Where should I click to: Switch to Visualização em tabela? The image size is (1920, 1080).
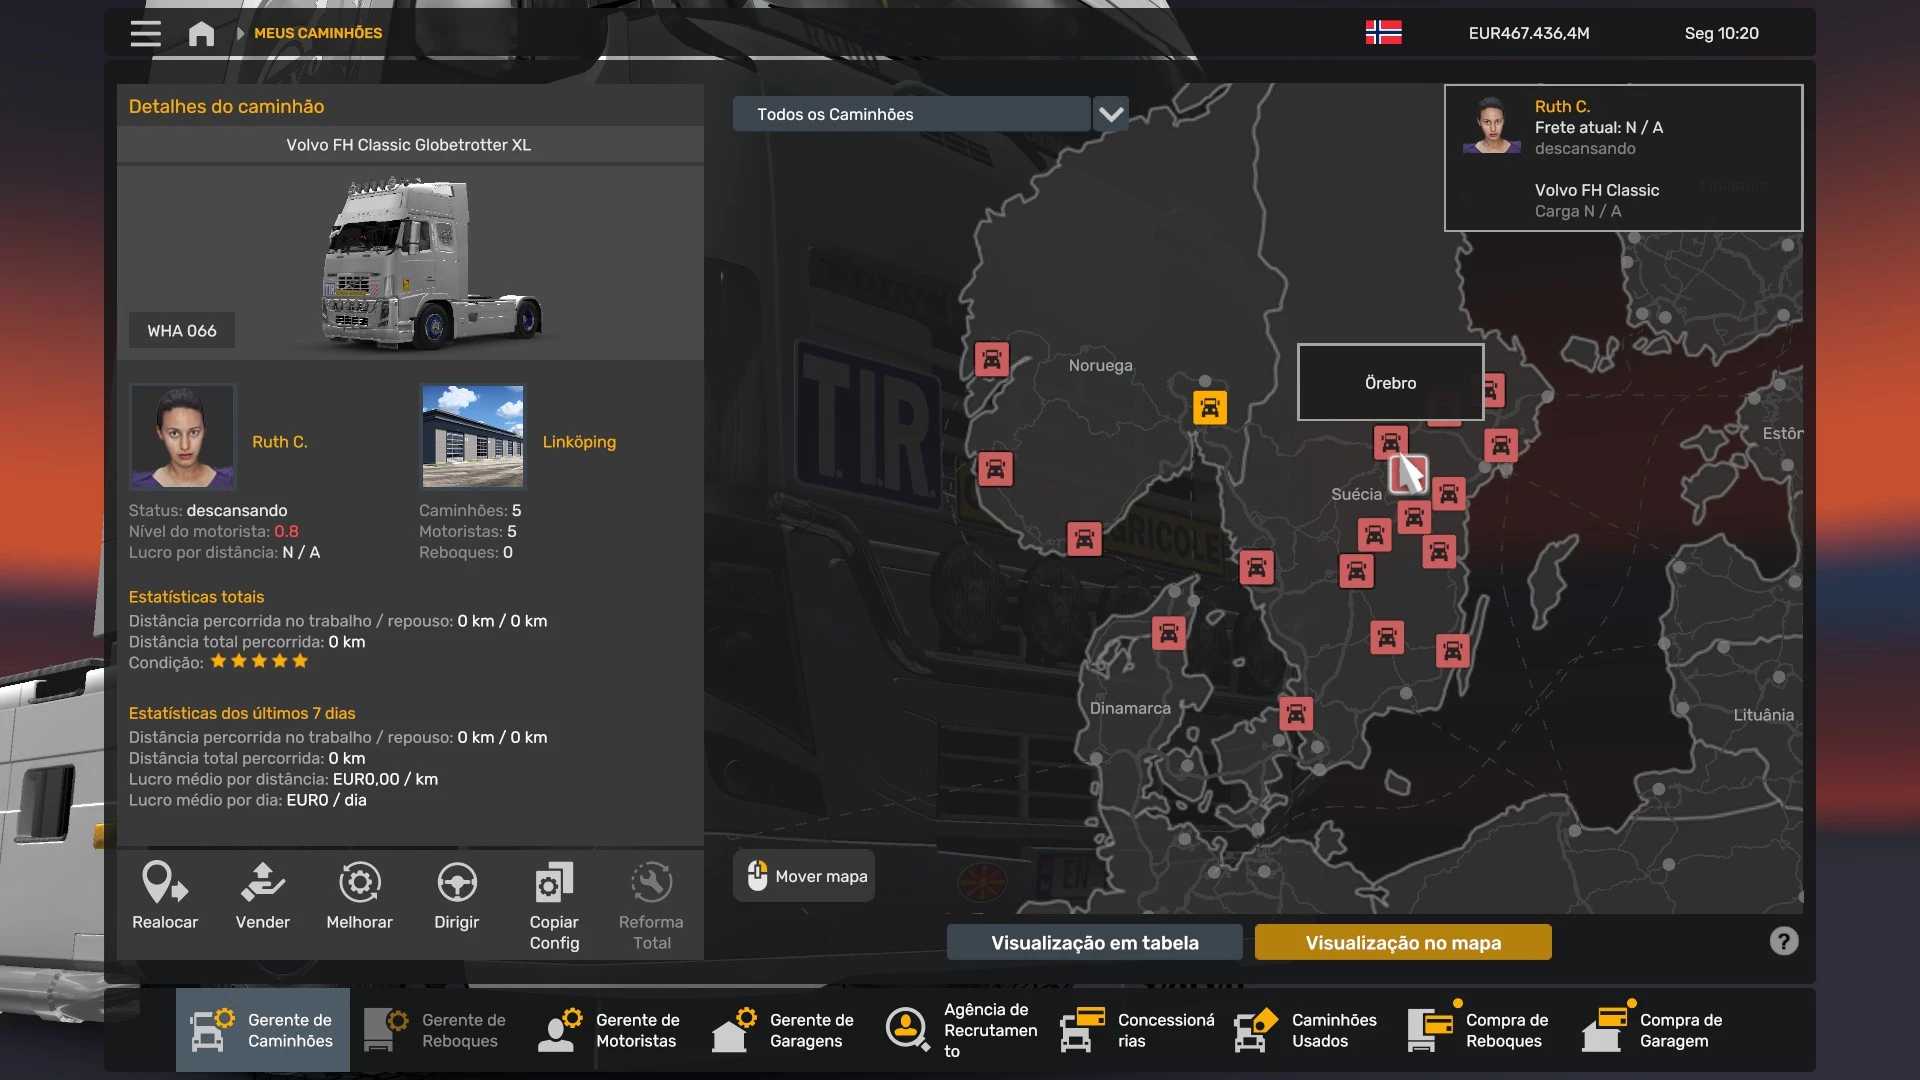tap(1094, 942)
